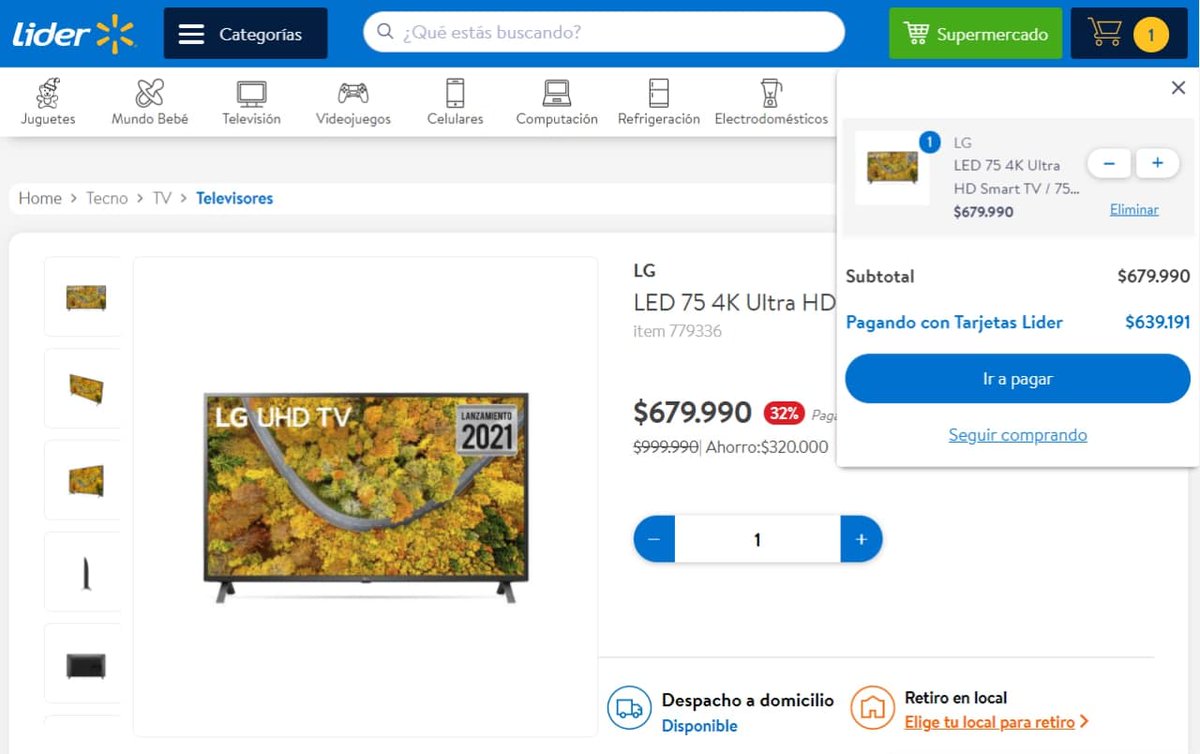Click the Lider logo
Viewport: 1200px width, 754px height.
[74, 33]
